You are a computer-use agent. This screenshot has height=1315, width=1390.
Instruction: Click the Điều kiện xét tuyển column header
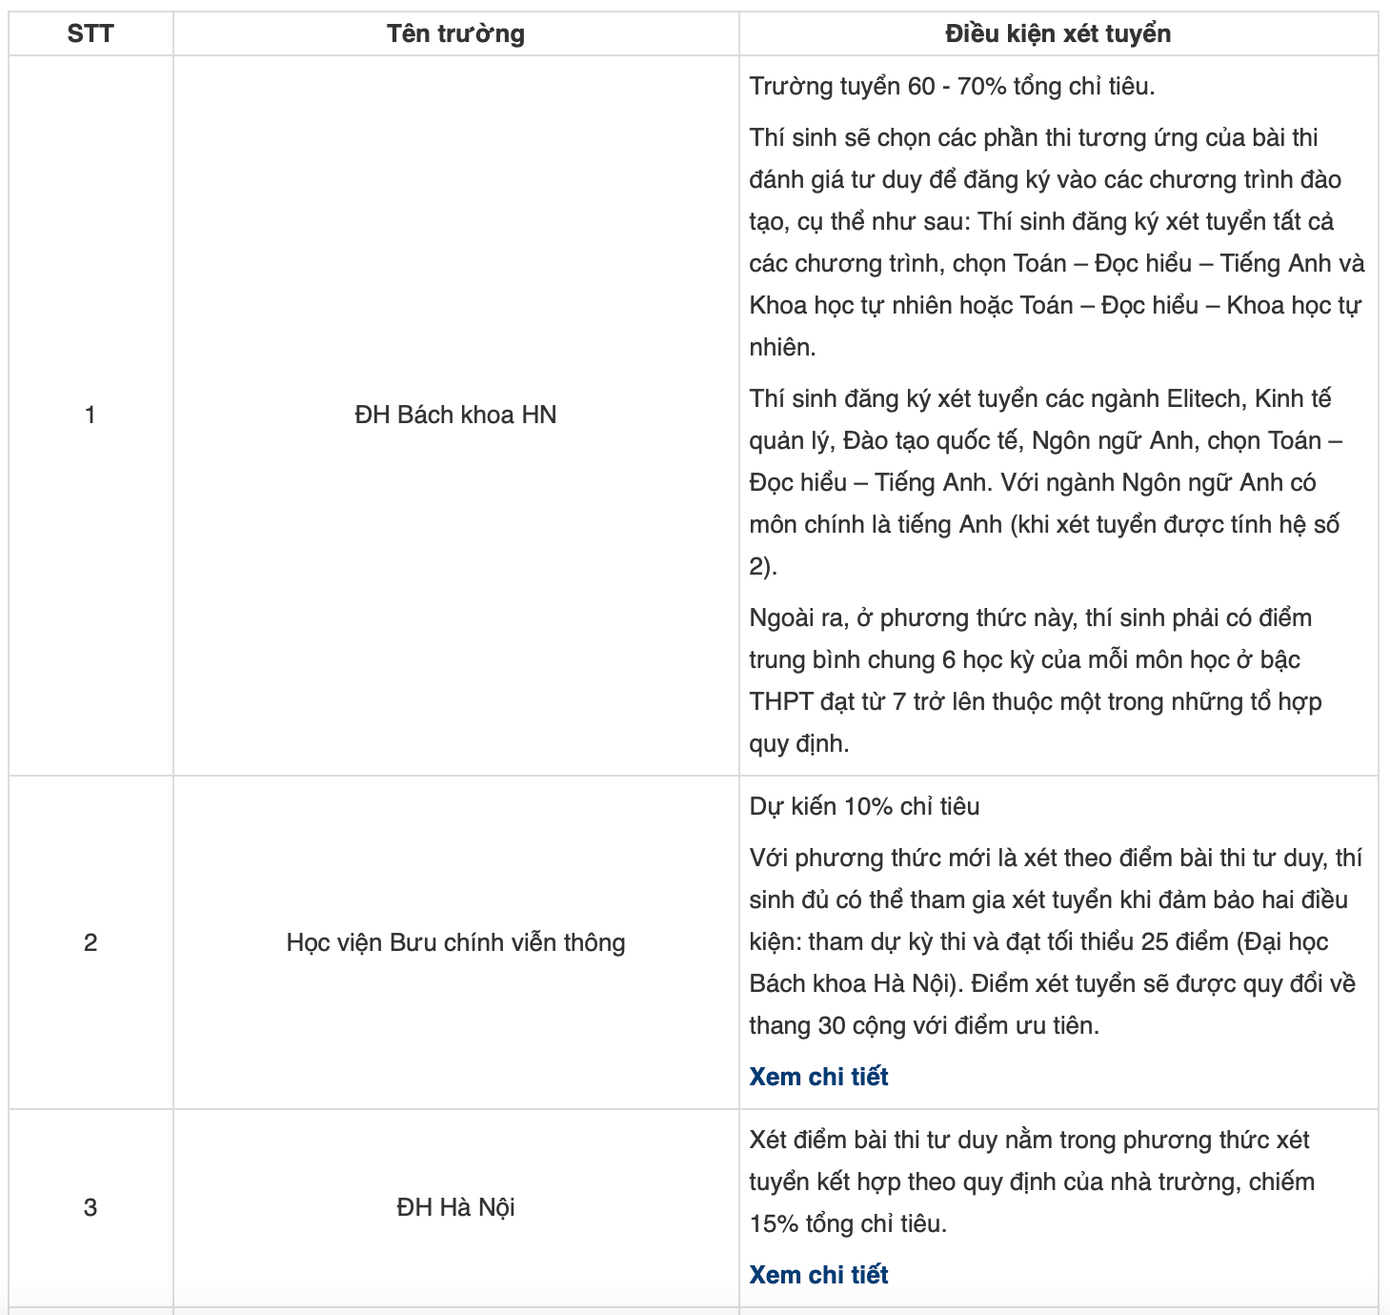click(1058, 34)
